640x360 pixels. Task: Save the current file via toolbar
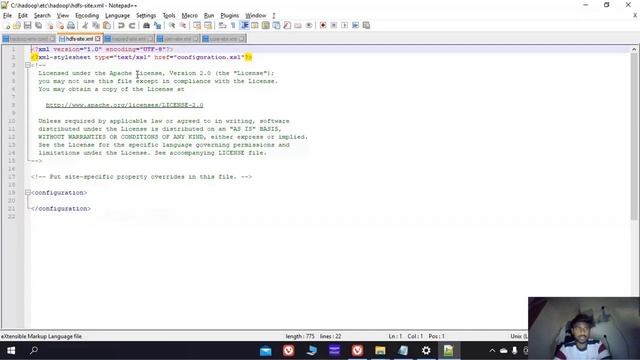pos(27,25)
